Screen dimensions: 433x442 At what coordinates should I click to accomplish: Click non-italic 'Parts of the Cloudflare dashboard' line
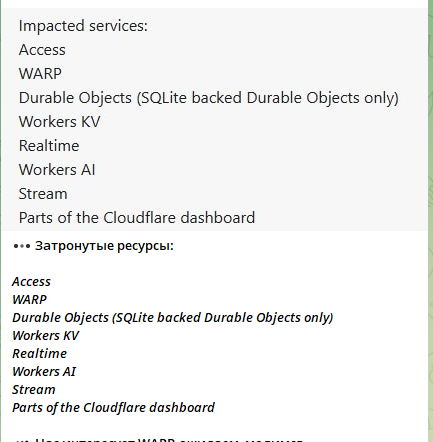(137, 218)
